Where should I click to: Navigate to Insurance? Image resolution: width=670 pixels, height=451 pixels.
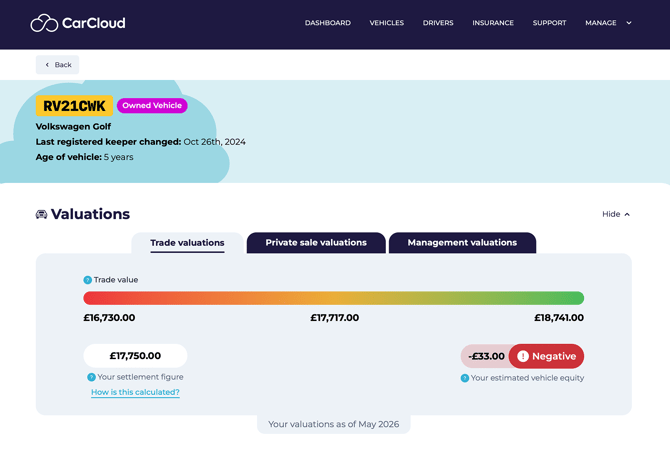pos(493,23)
